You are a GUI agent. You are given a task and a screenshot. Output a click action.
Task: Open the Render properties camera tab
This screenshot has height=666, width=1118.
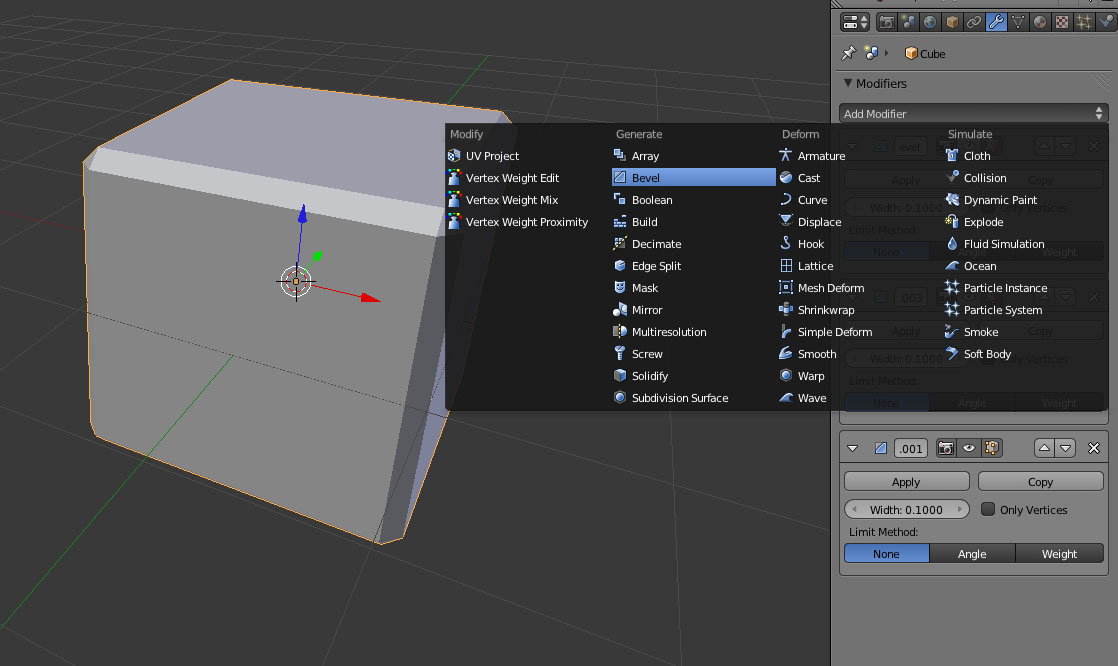(887, 22)
